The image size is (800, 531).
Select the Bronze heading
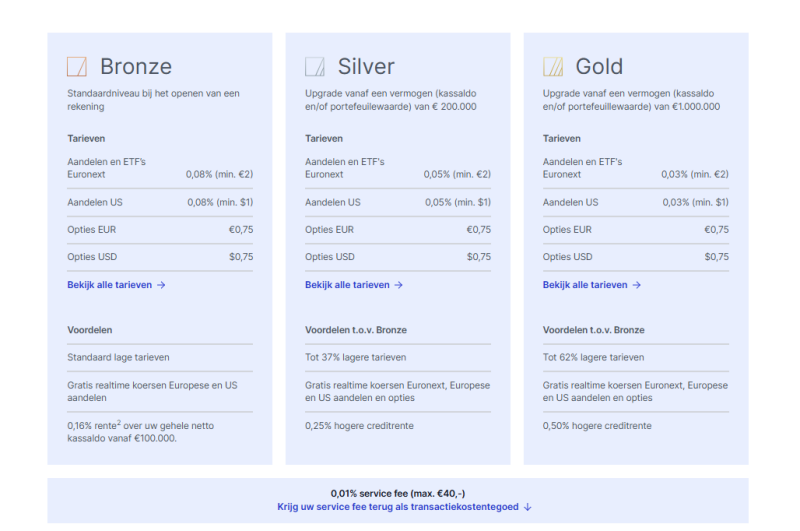click(136, 67)
